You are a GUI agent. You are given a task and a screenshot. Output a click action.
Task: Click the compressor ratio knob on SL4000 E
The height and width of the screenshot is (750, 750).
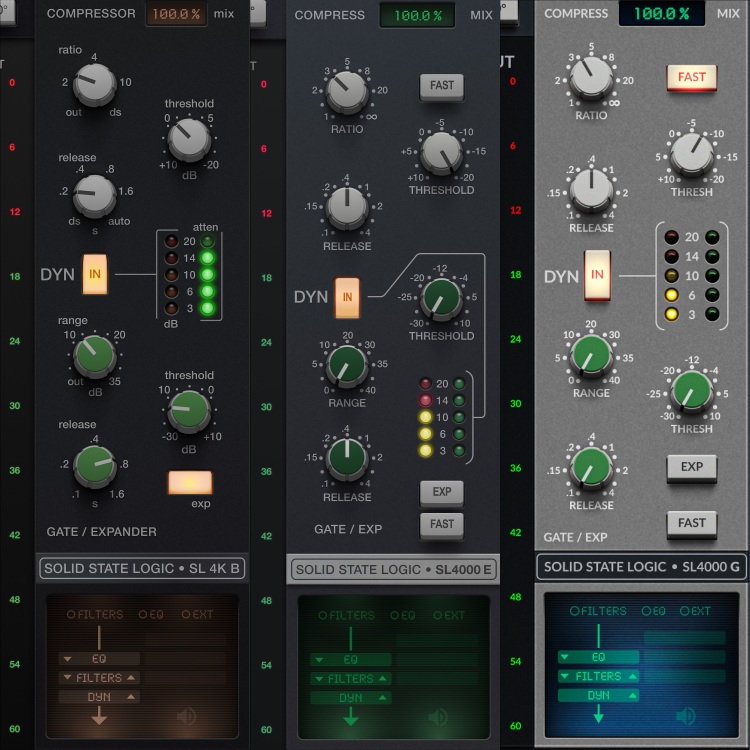coord(347,91)
